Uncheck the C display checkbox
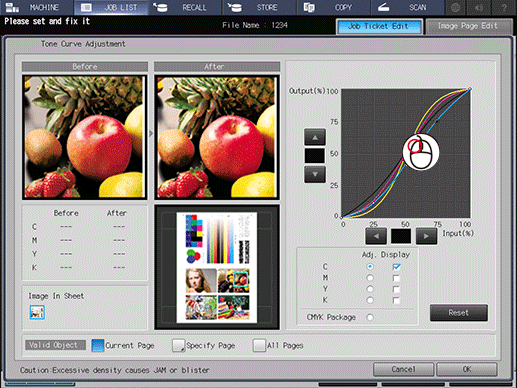 396,267
